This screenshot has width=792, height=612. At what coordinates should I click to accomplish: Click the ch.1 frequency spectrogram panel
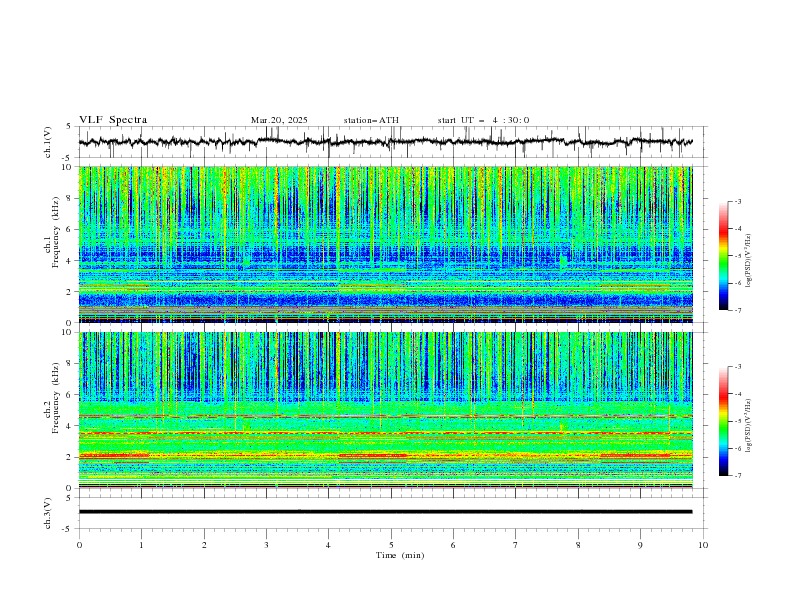click(x=385, y=244)
